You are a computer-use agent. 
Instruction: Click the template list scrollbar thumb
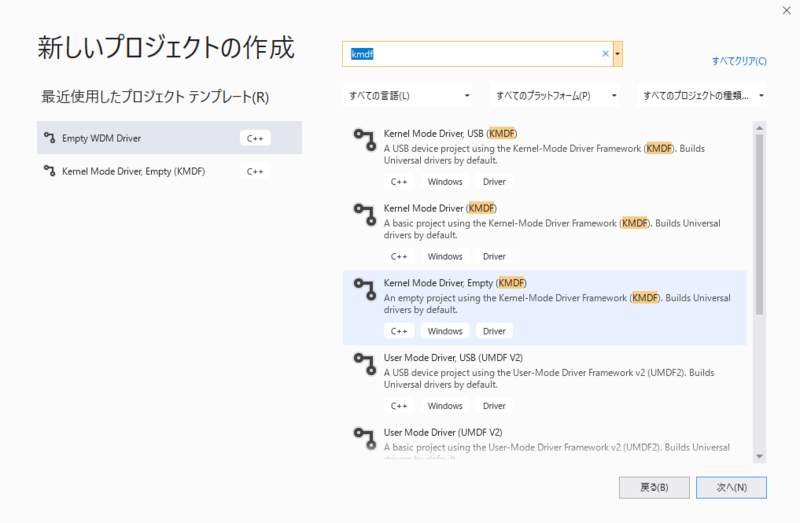tap(759, 225)
